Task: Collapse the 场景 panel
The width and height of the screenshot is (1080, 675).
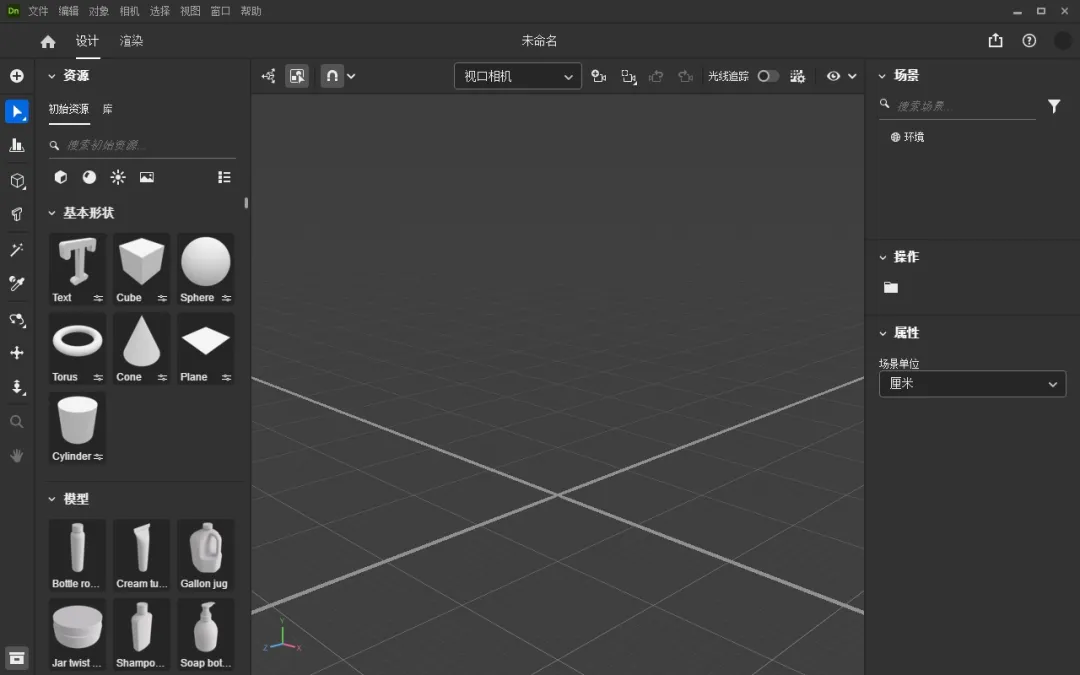Action: coord(882,76)
